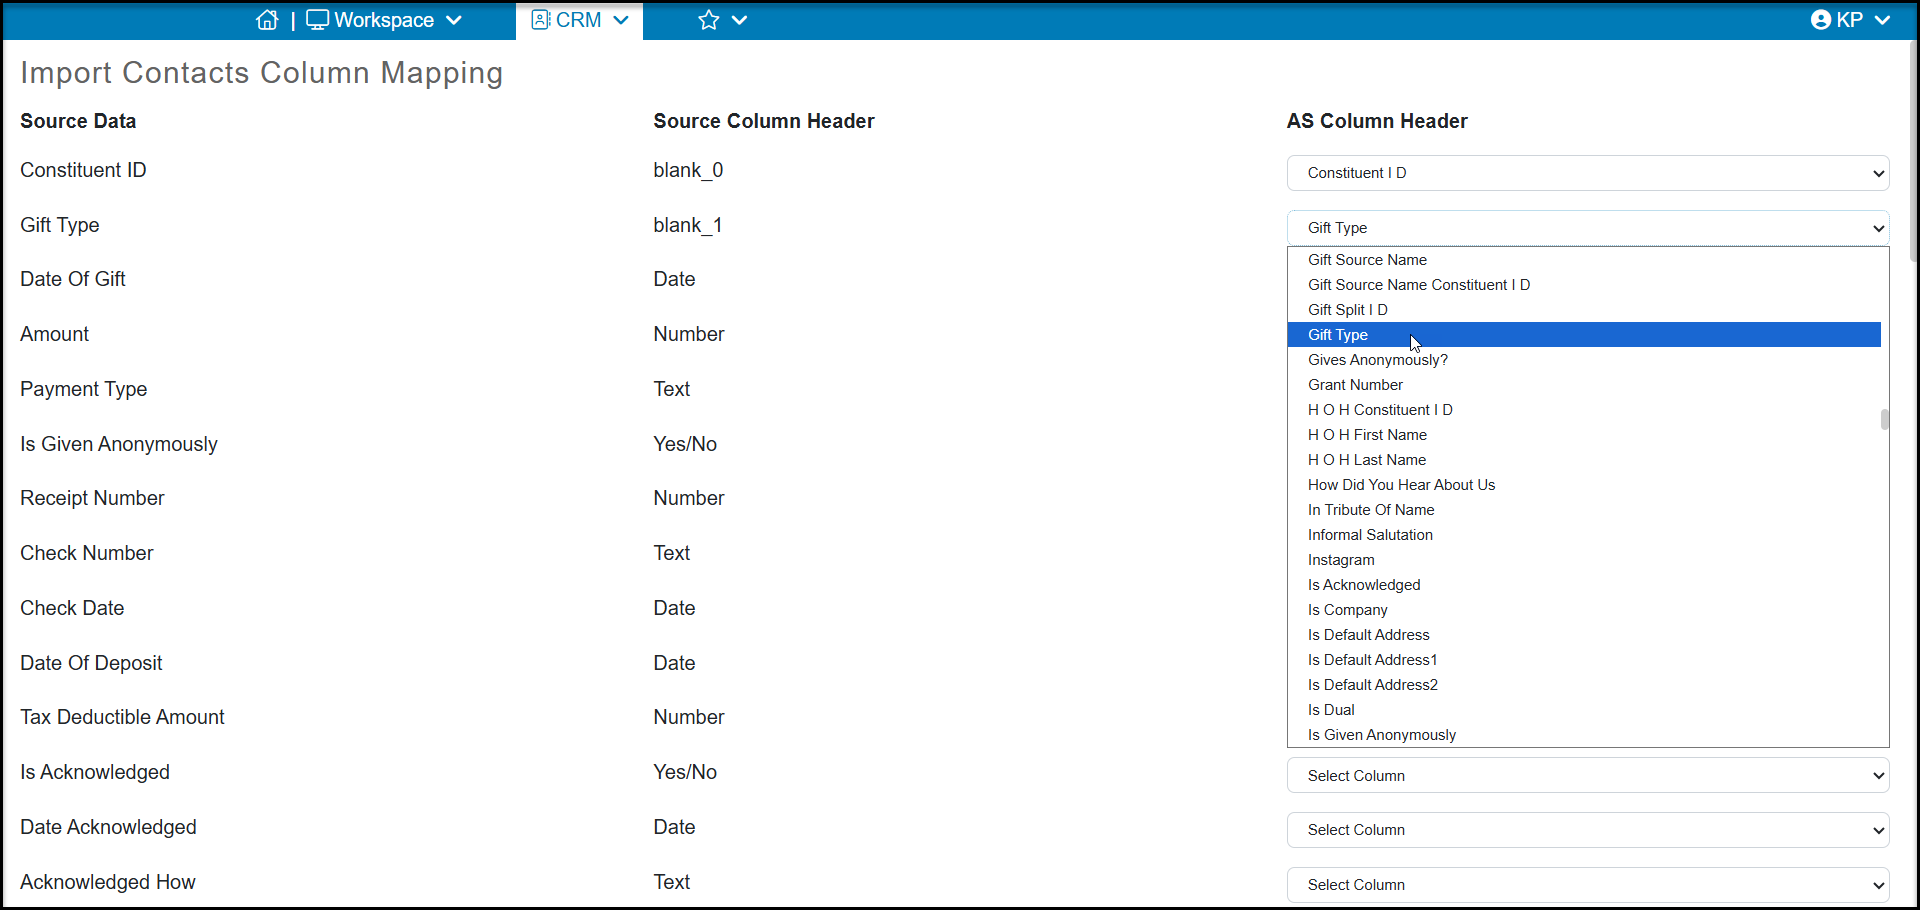The image size is (1920, 910).
Task: Choose Is Given Anonymously list option
Action: pyautogui.click(x=1584, y=735)
